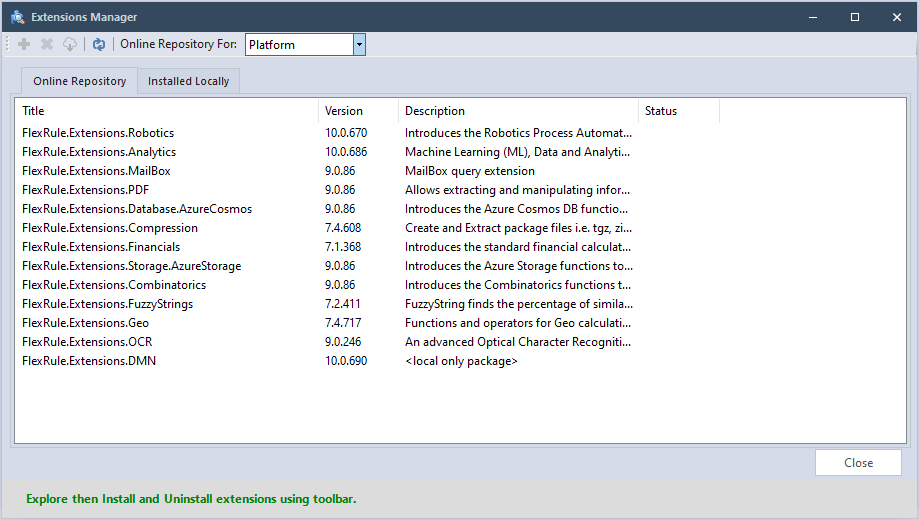Click 'An advanced Optical Character Recogniti...' description
Viewport: 919px width, 520px height.
518,342
